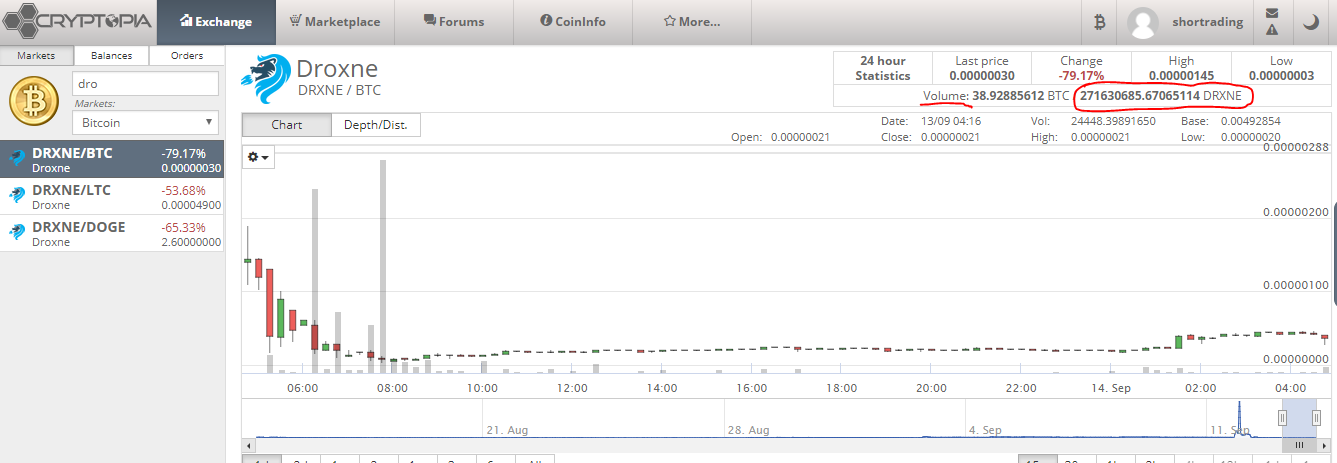Open the Orders tab
This screenshot has width=1337, height=463.
[x=187, y=56]
